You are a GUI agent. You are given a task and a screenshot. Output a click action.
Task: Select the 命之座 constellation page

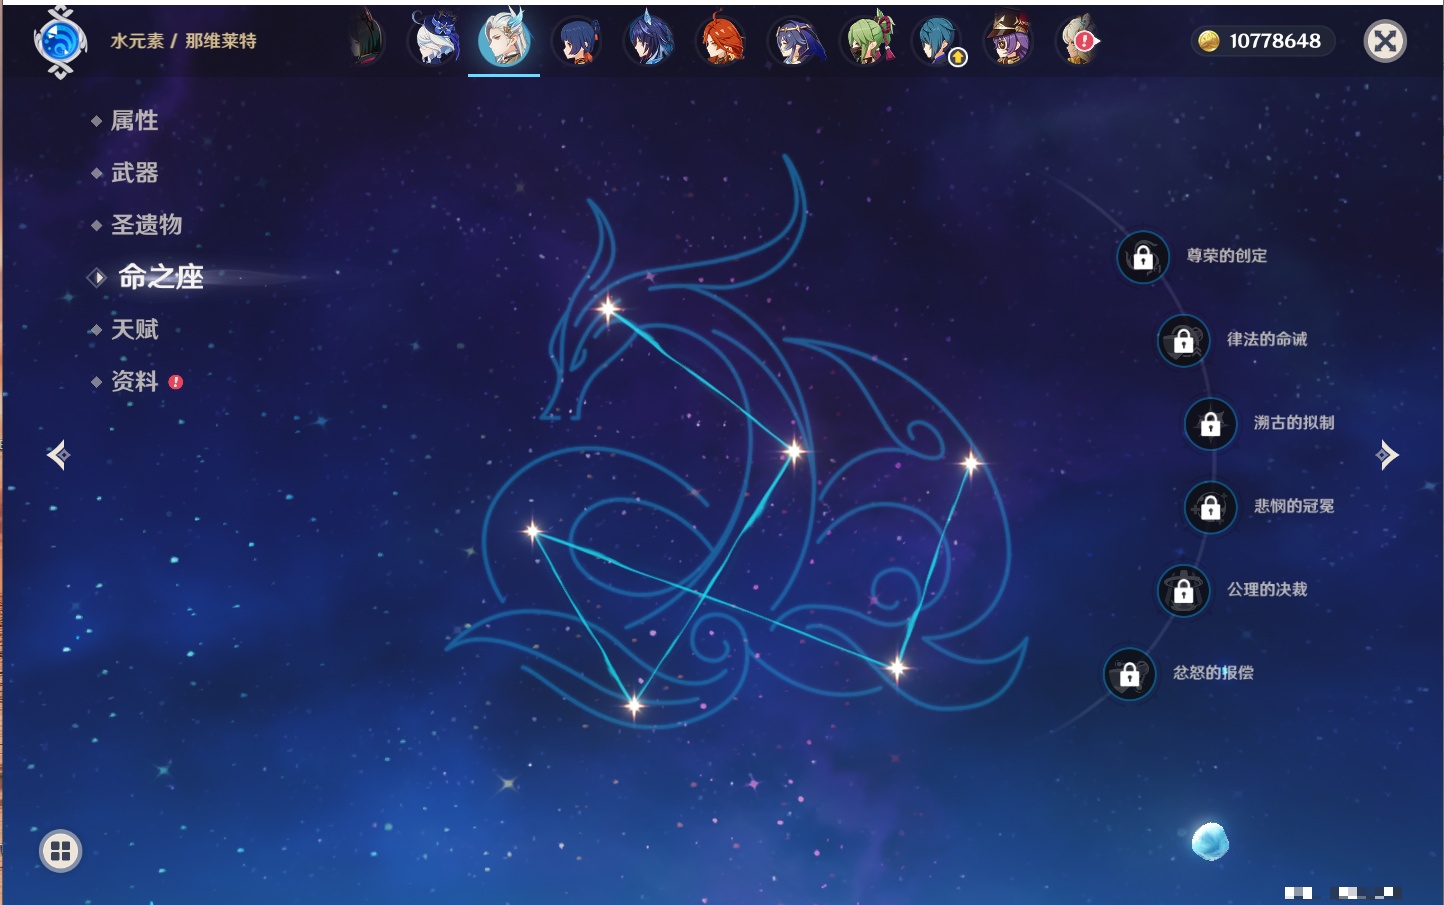pos(161,277)
